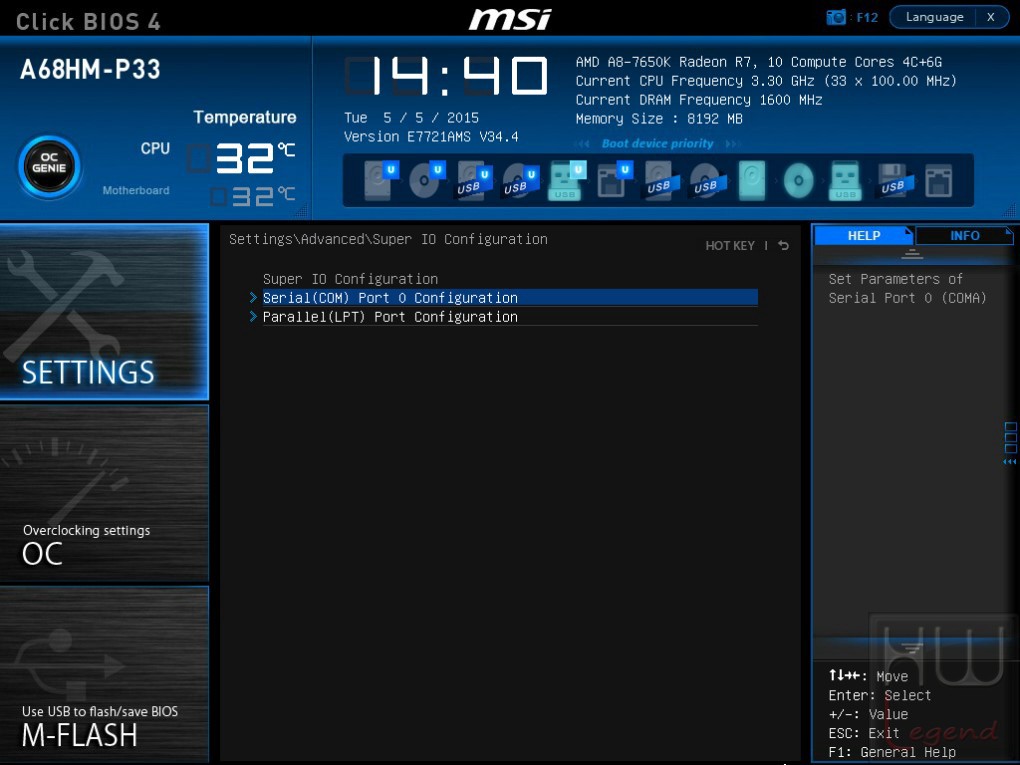The height and width of the screenshot is (765, 1020).
Task: Click Current CPU Frequency 3.30 GHz line
Action: point(766,81)
